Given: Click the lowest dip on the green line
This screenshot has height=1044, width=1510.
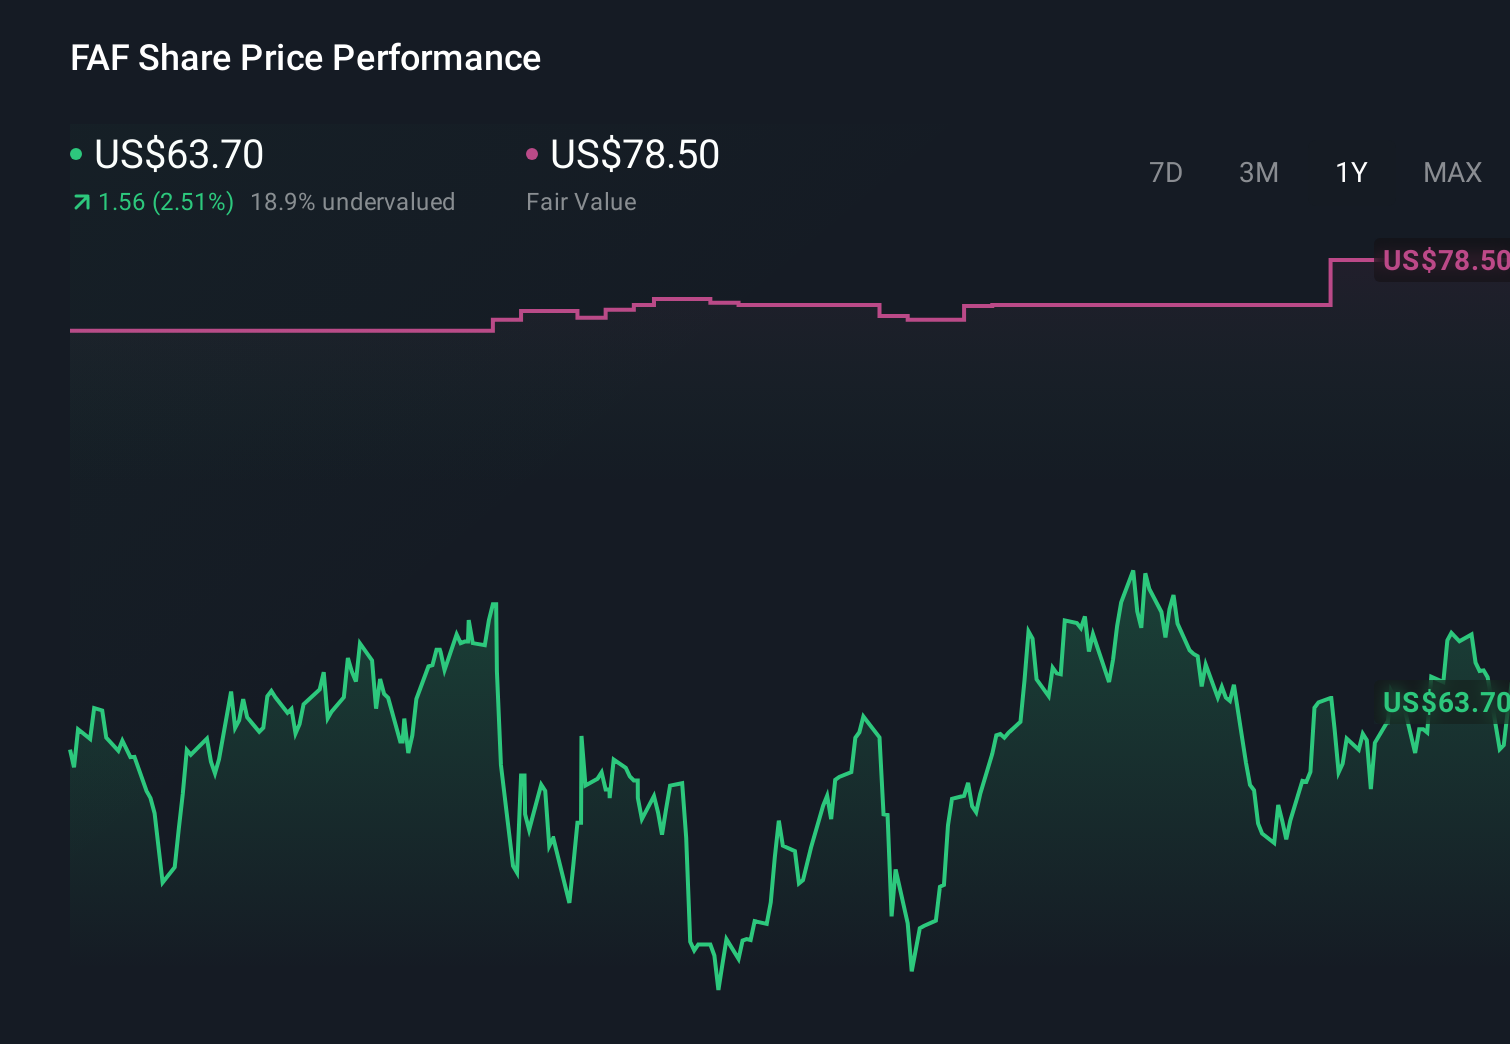Looking at the screenshot, I should coord(719,988).
